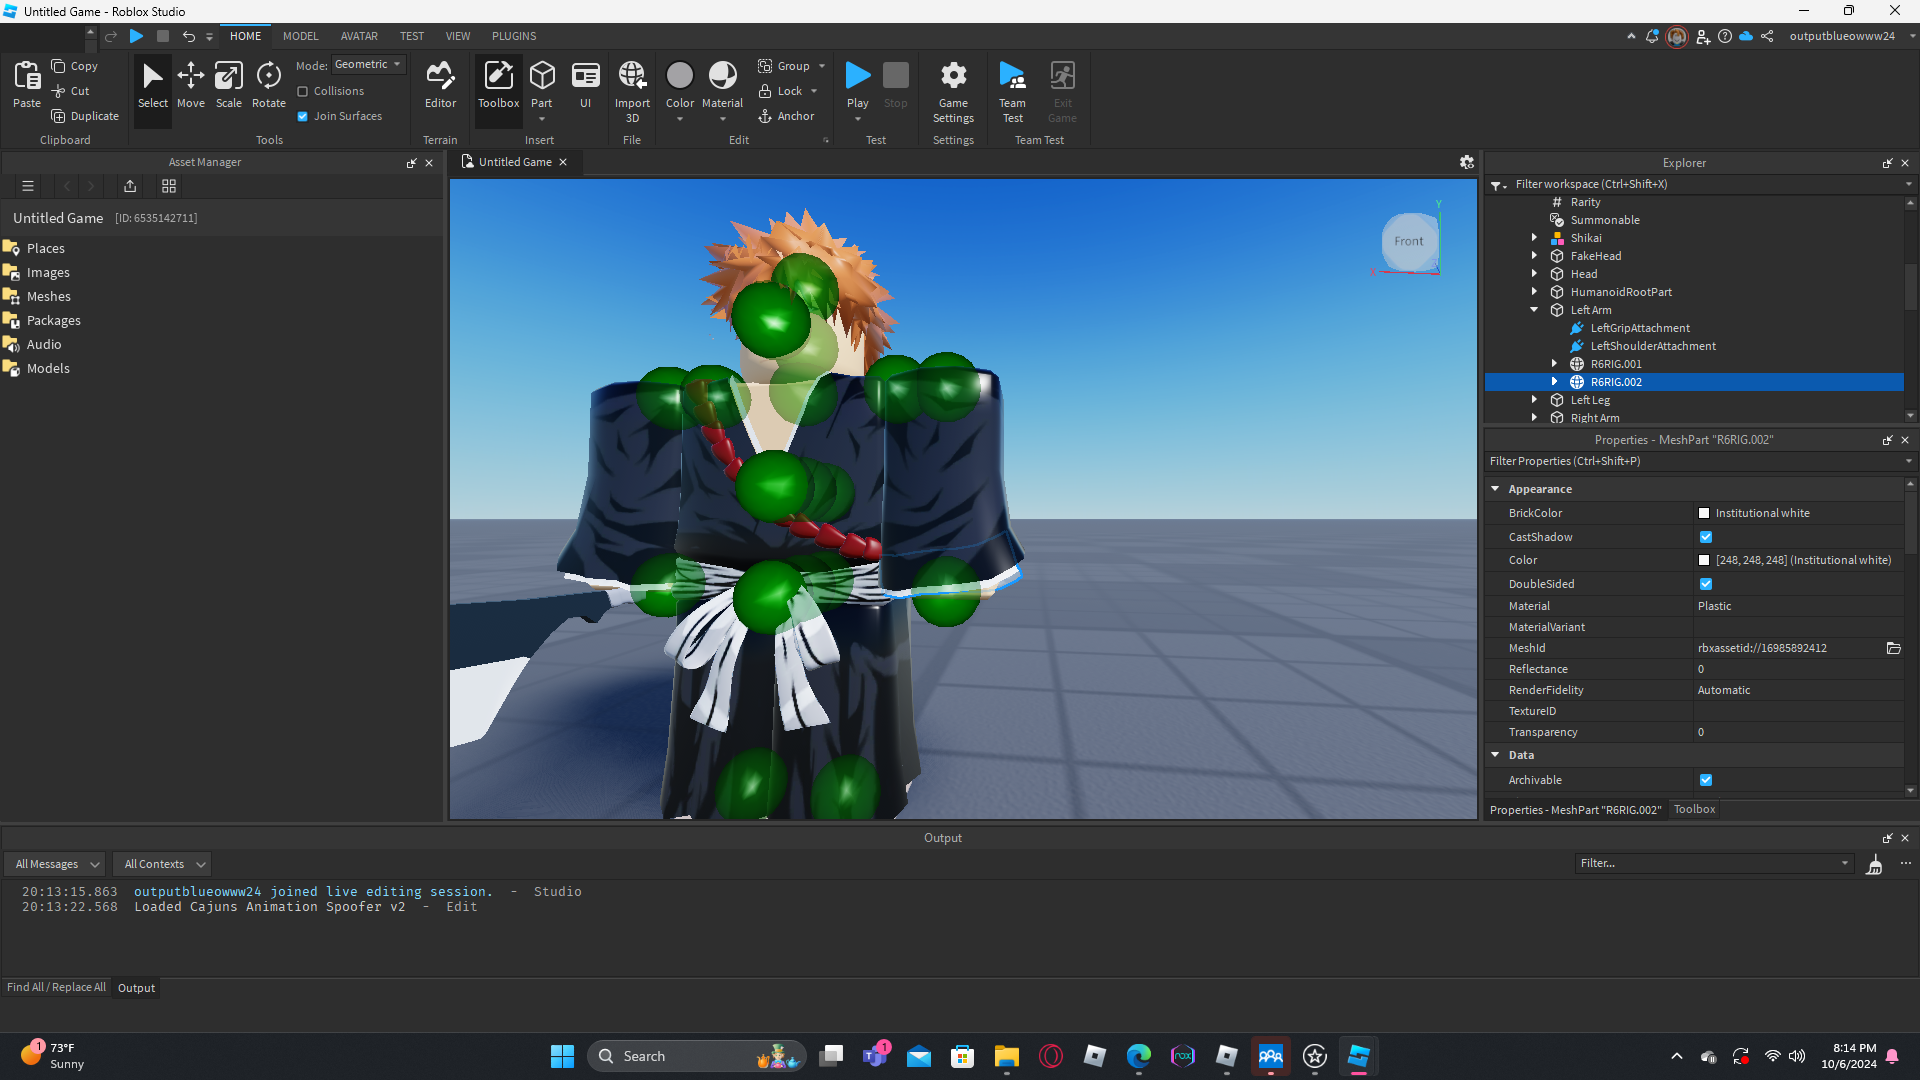The width and height of the screenshot is (1920, 1080).
Task: Enable the Collisions checkbox
Action: 303,91
